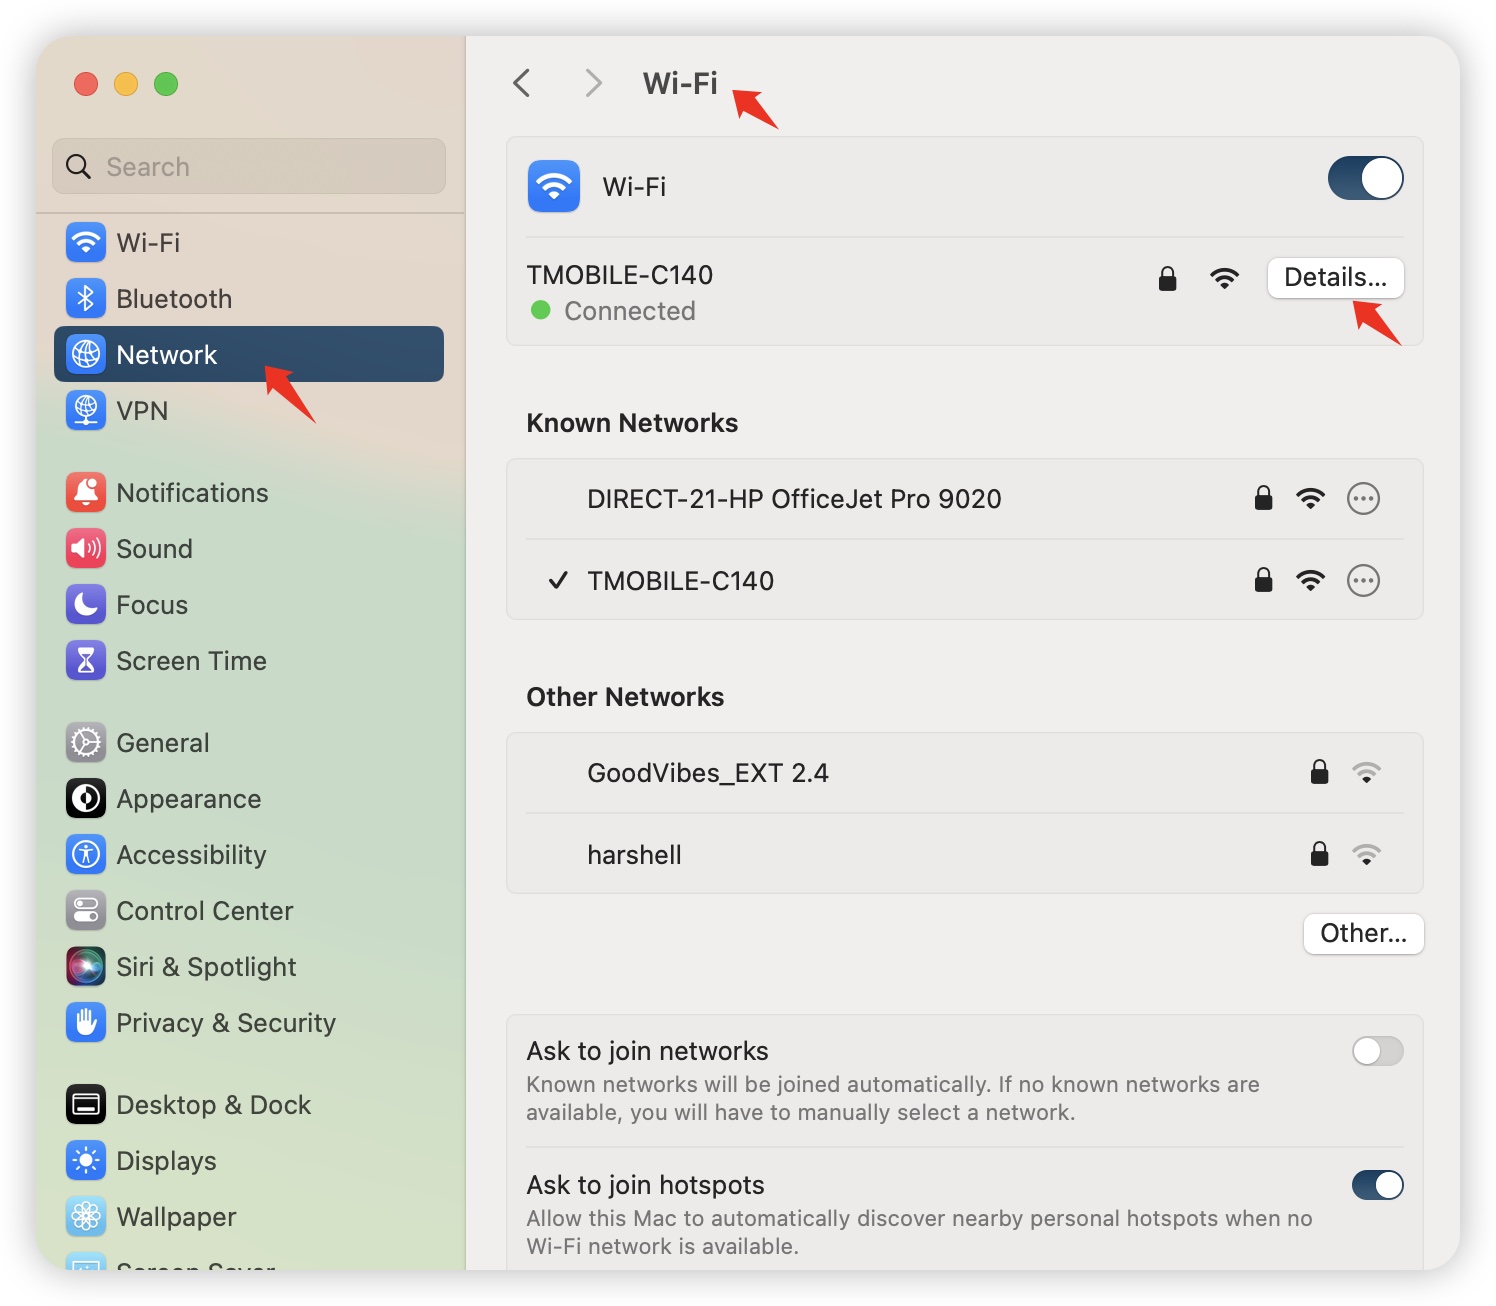
Task: Join the GoodVibes_EXT 2.4 network
Action: 964,772
